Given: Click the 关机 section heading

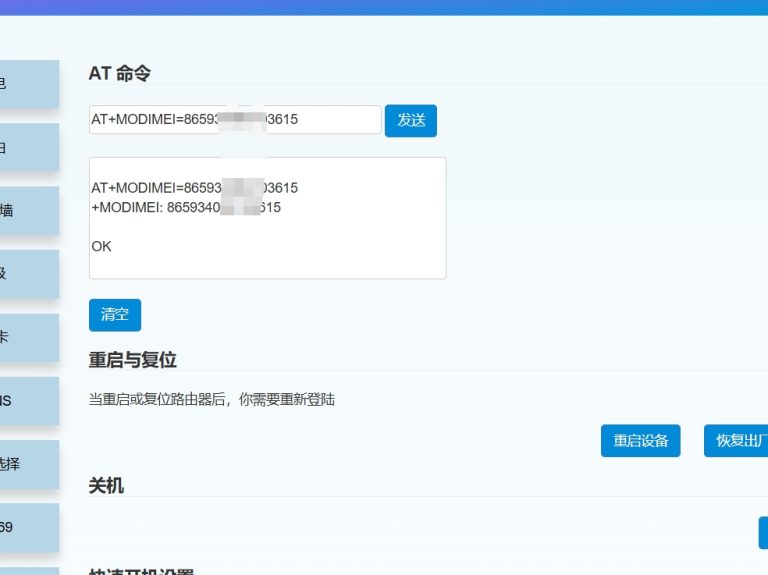Looking at the screenshot, I should 106,486.
